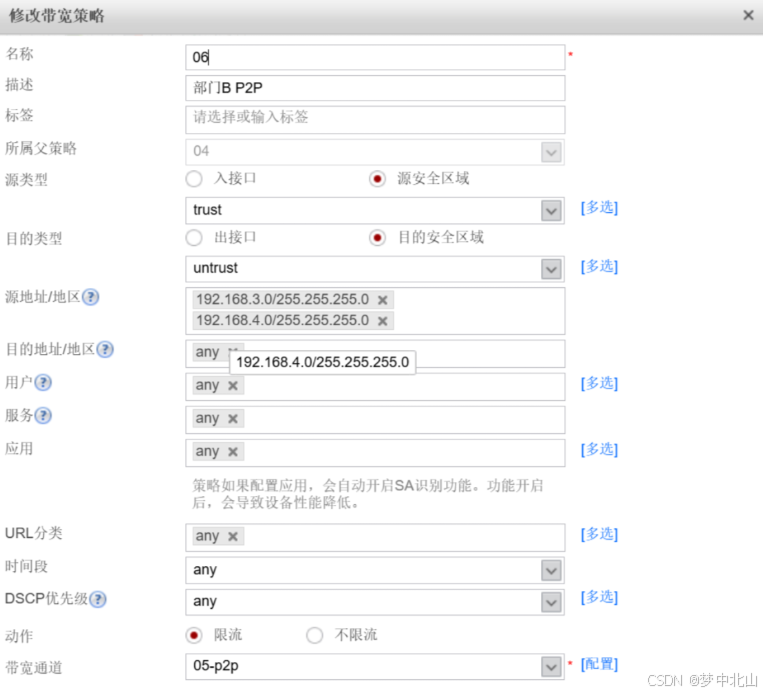Open help for 源地址/地区
766x694 pixels.
tap(90, 297)
